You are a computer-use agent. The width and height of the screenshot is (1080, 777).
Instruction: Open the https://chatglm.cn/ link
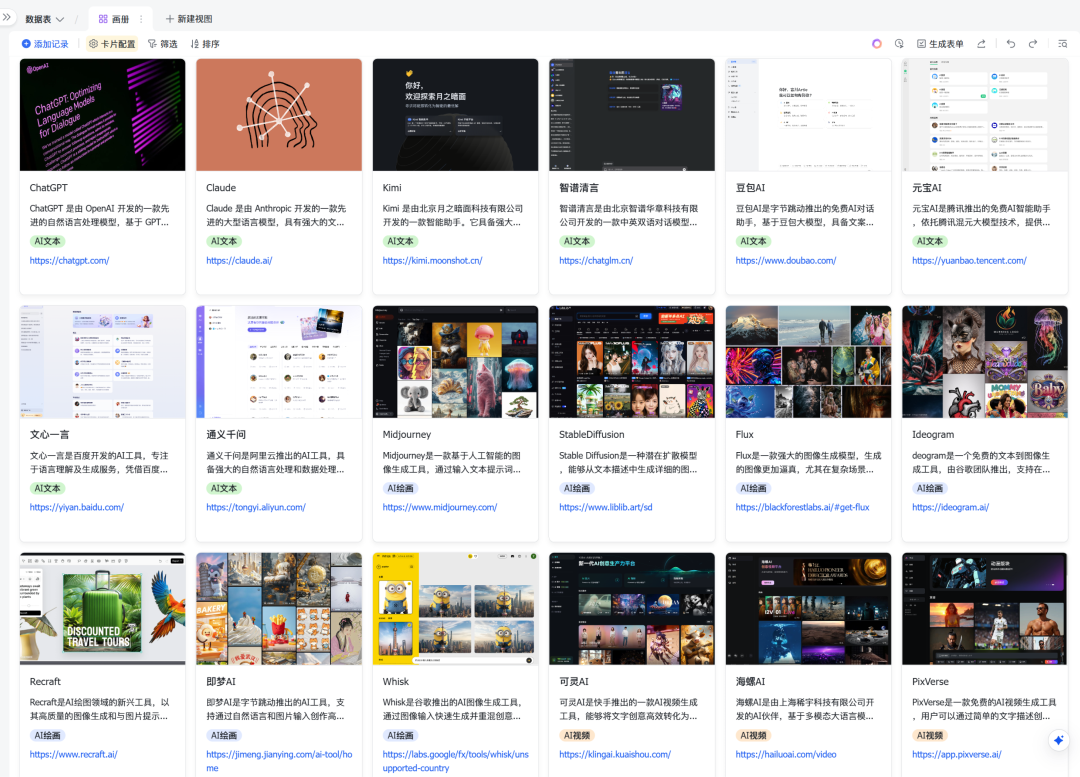(596, 260)
